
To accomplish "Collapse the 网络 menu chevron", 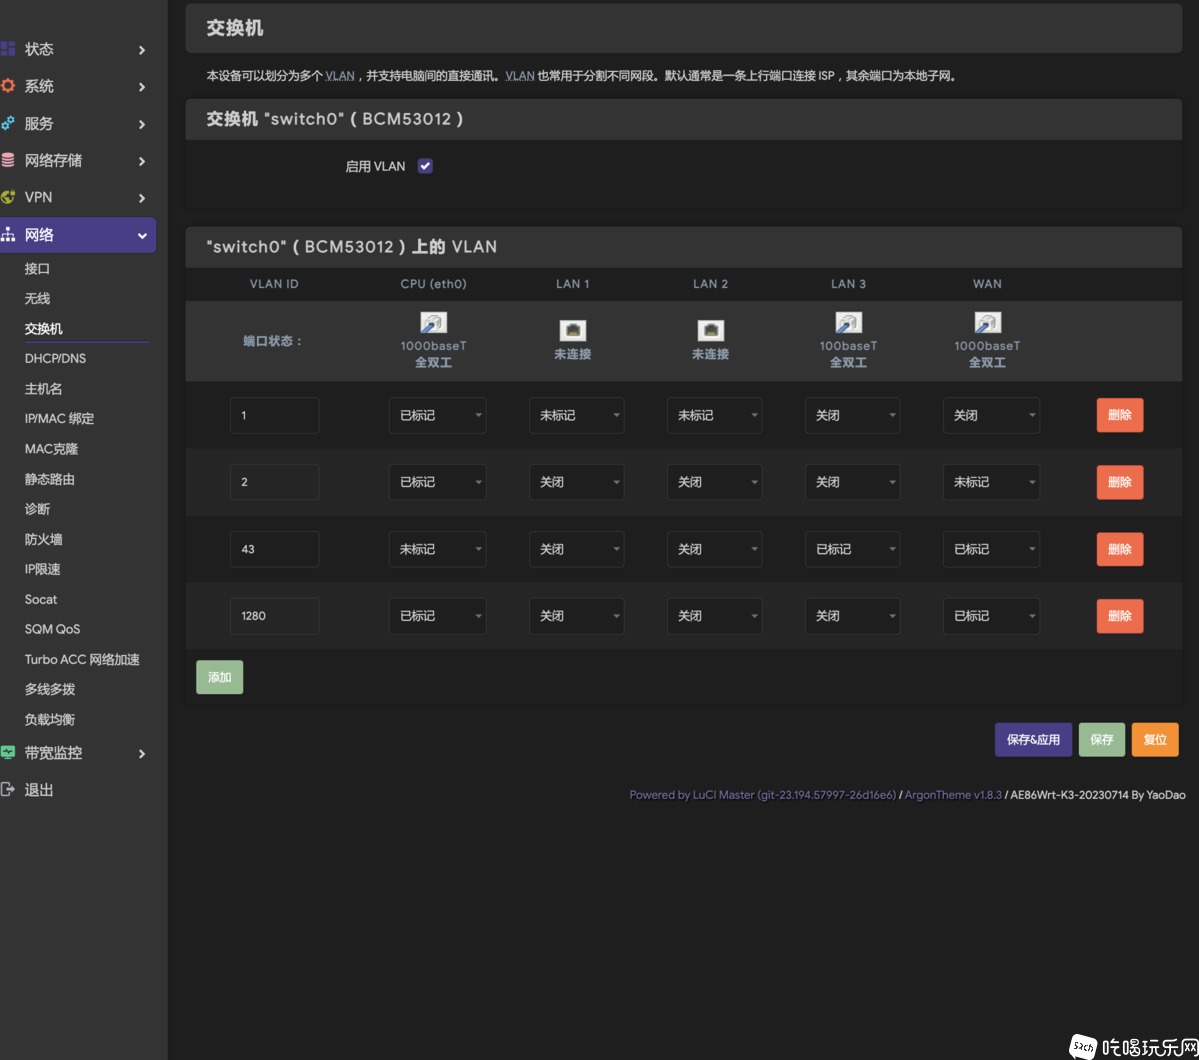I will coord(141,236).
